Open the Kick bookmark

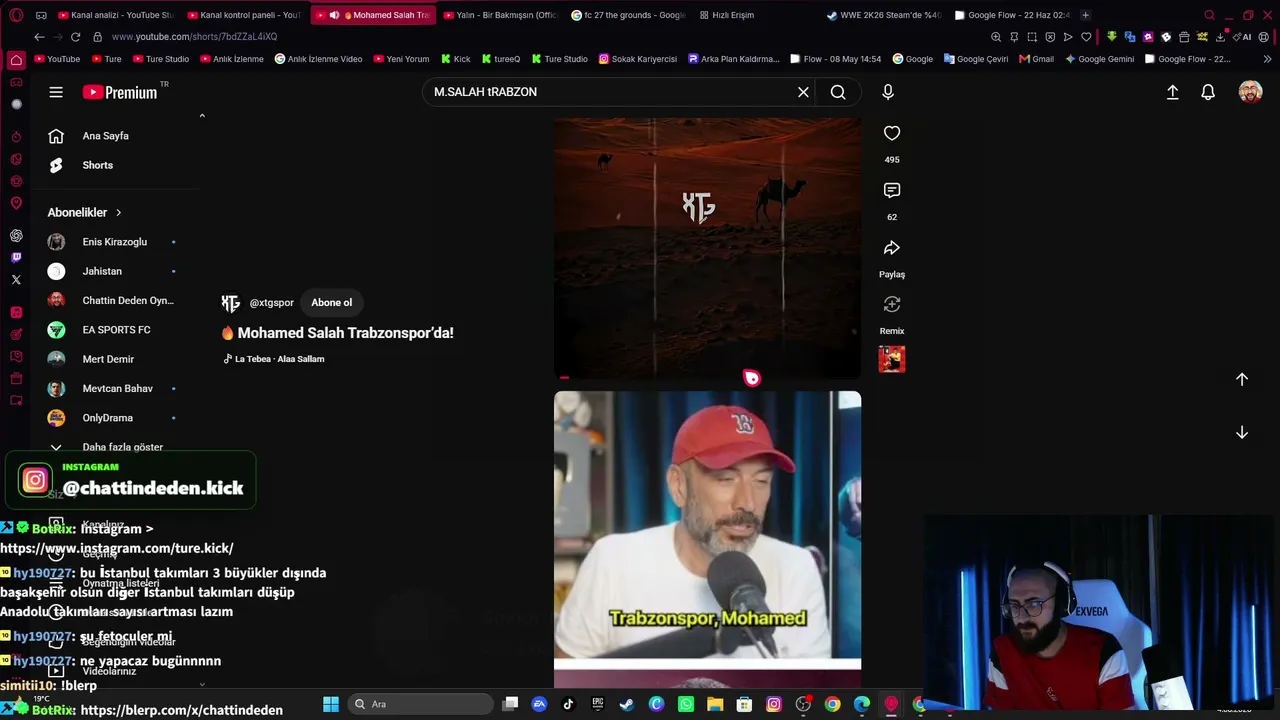(x=455, y=59)
